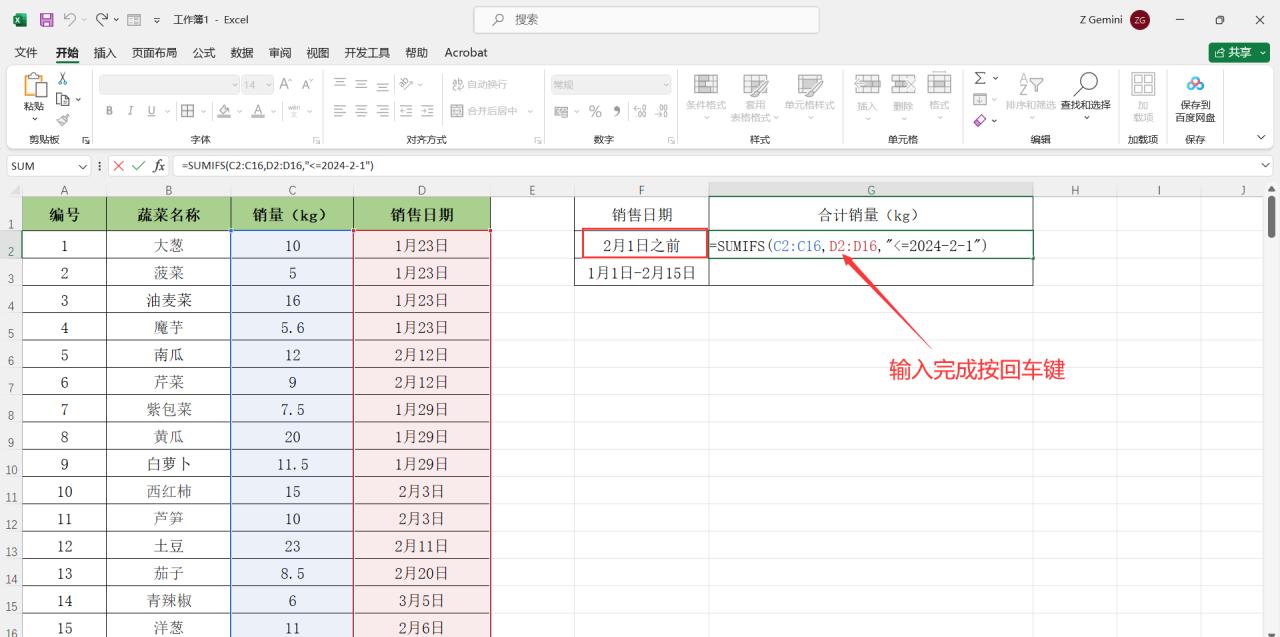Click the AutoSum sigma icon

tap(980, 78)
